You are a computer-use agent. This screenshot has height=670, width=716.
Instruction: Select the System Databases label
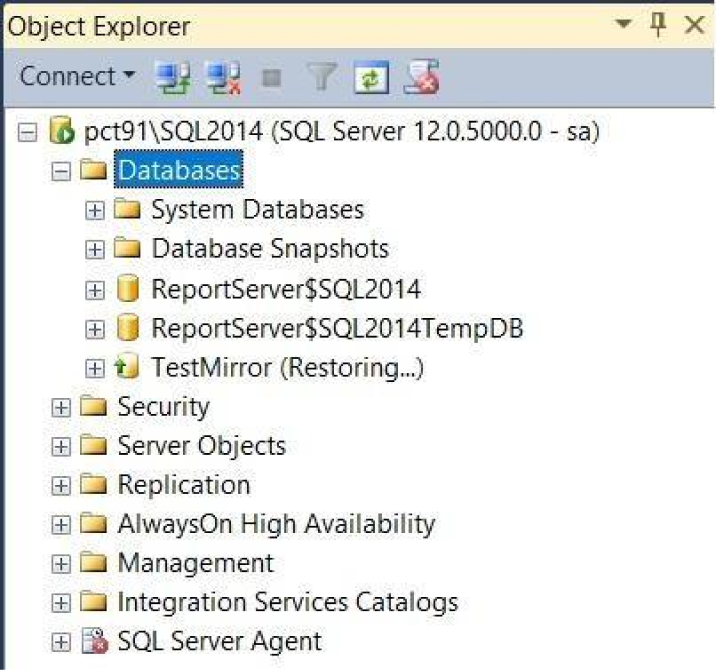pos(258,210)
